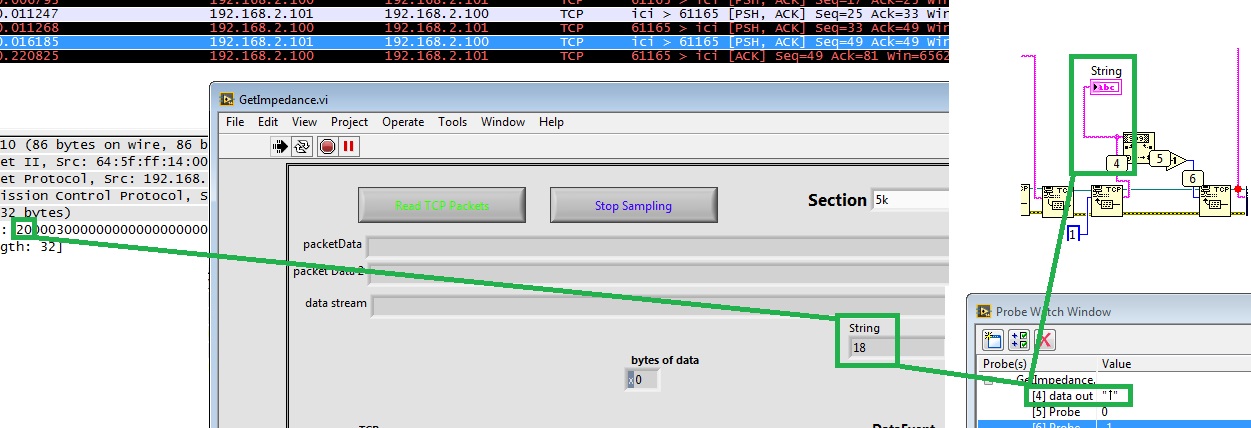This screenshot has height=428, width=1251.
Task: Click probe marker 6 on the diagram
Action: click(1192, 178)
